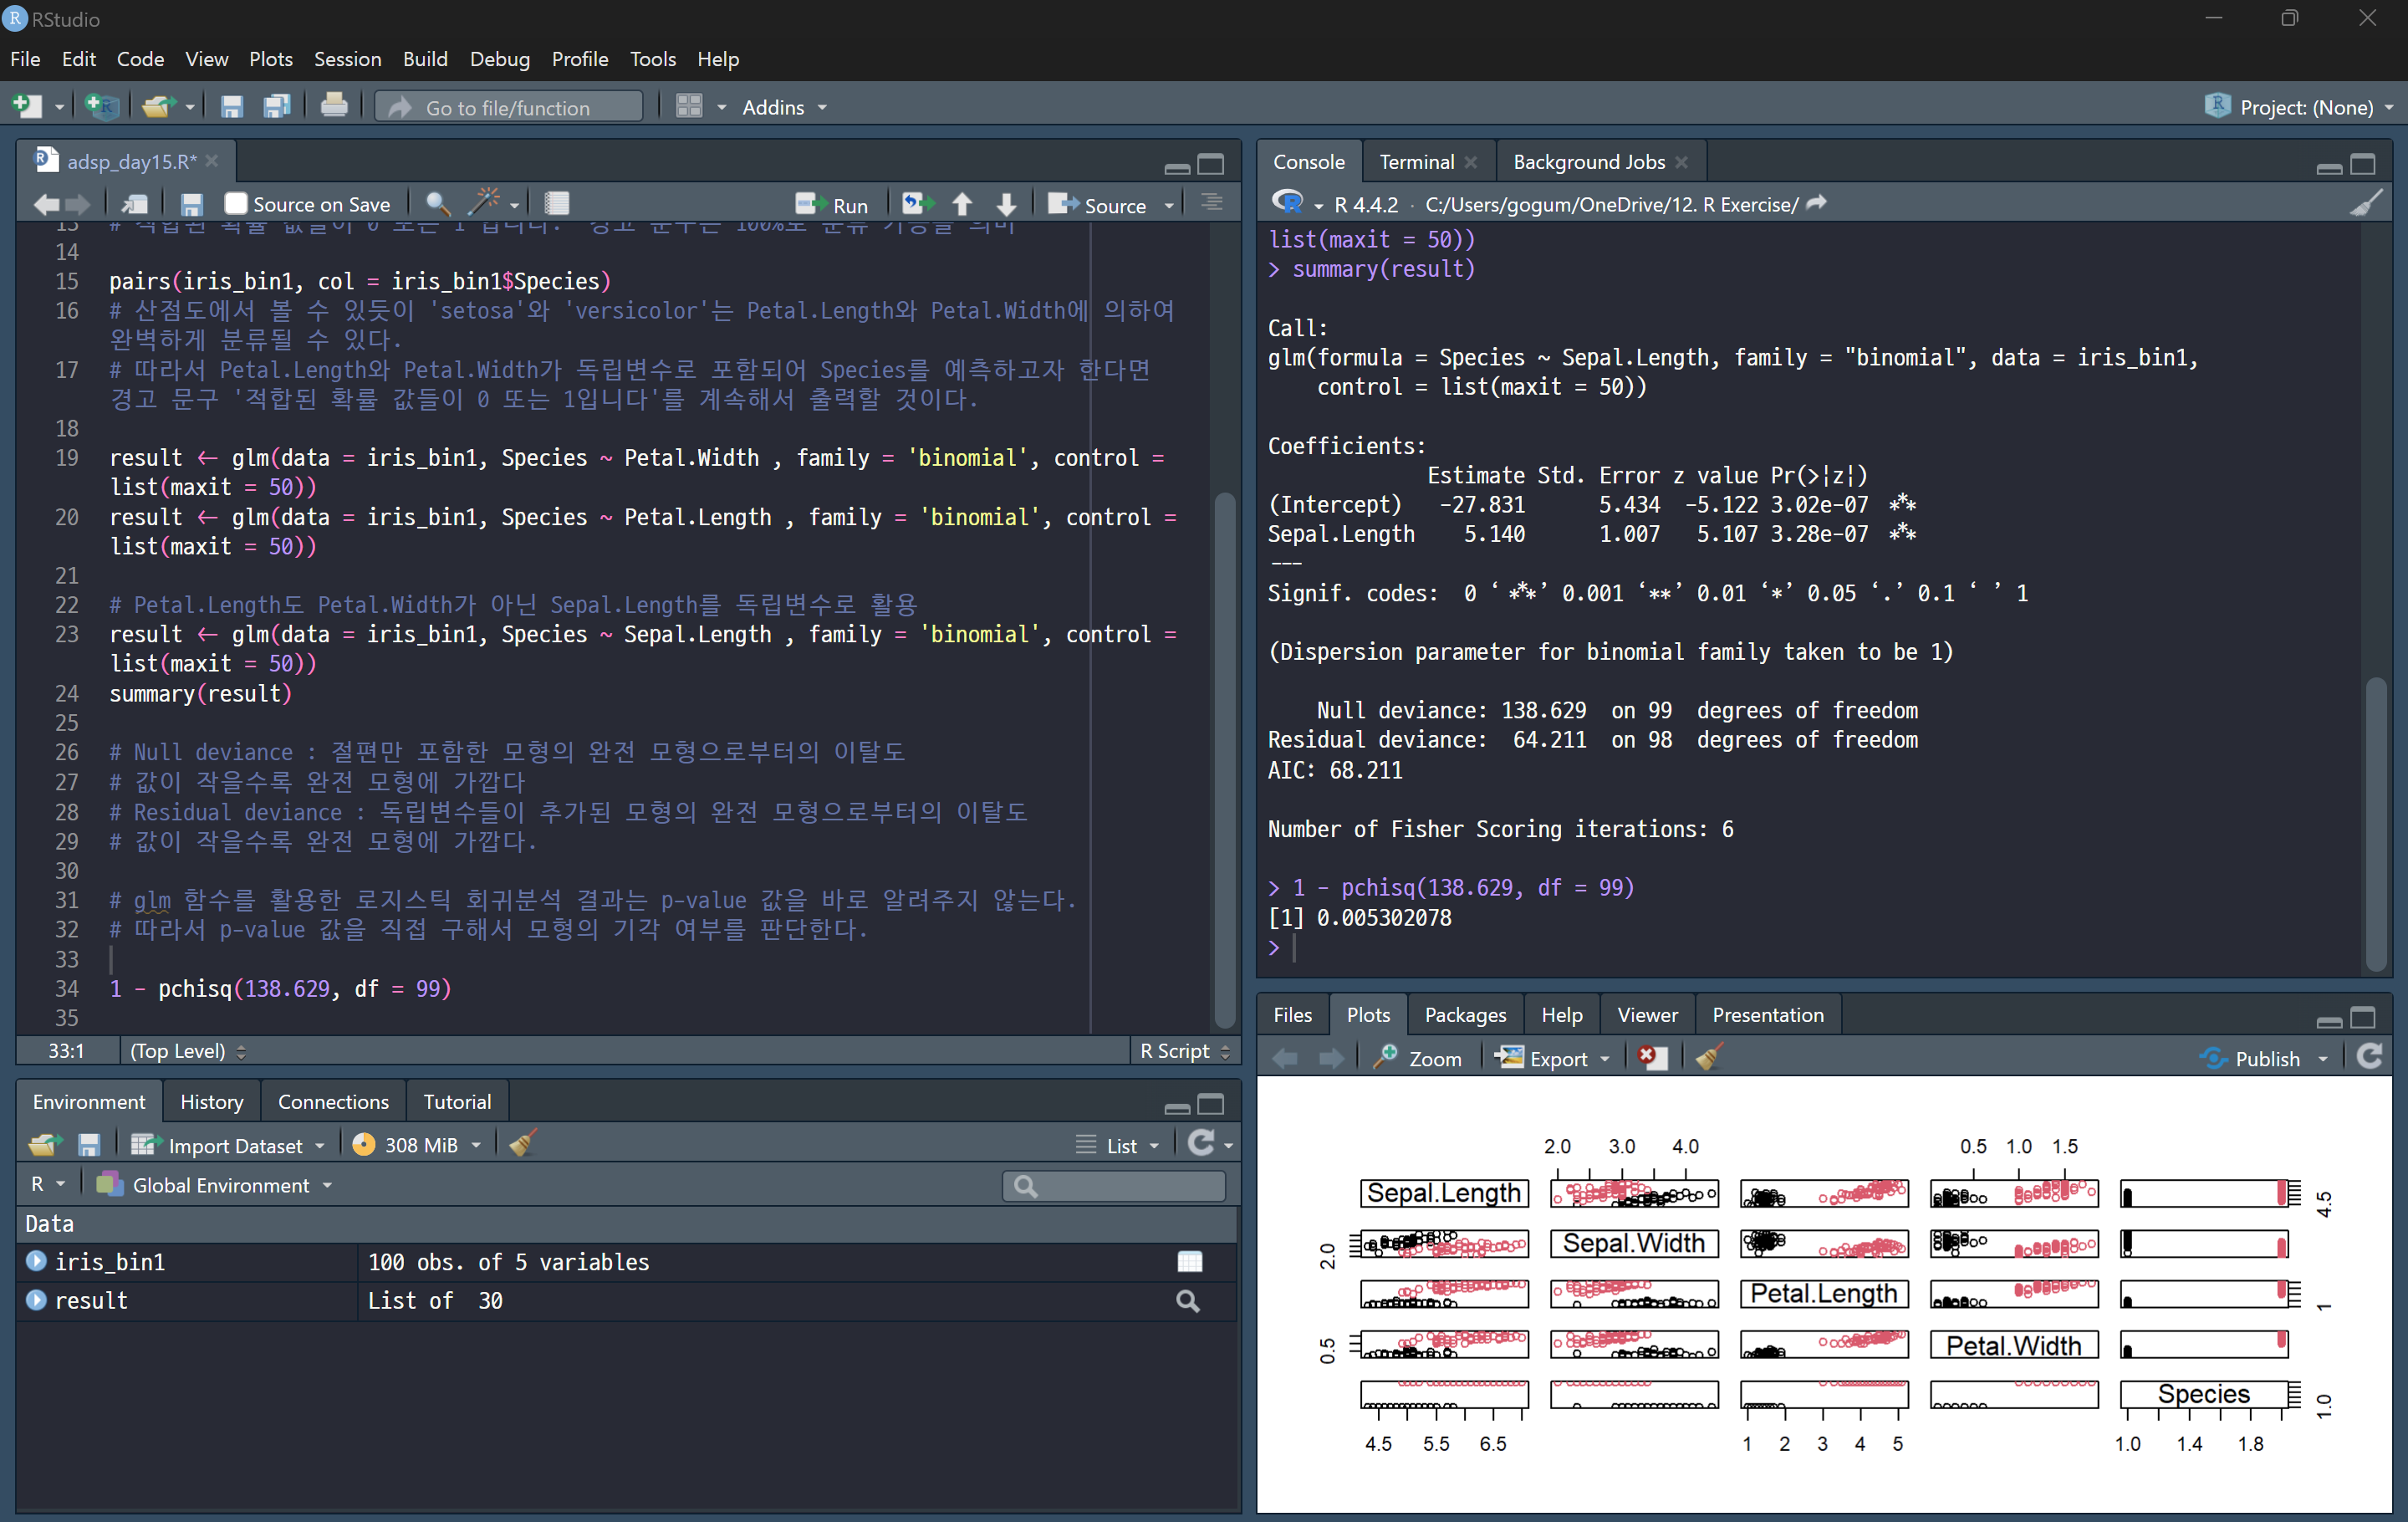The width and height of the screenshot is (2408, 1522).
Task: Open Project (None) dropdown
Action: click(x=2299, y=107)
